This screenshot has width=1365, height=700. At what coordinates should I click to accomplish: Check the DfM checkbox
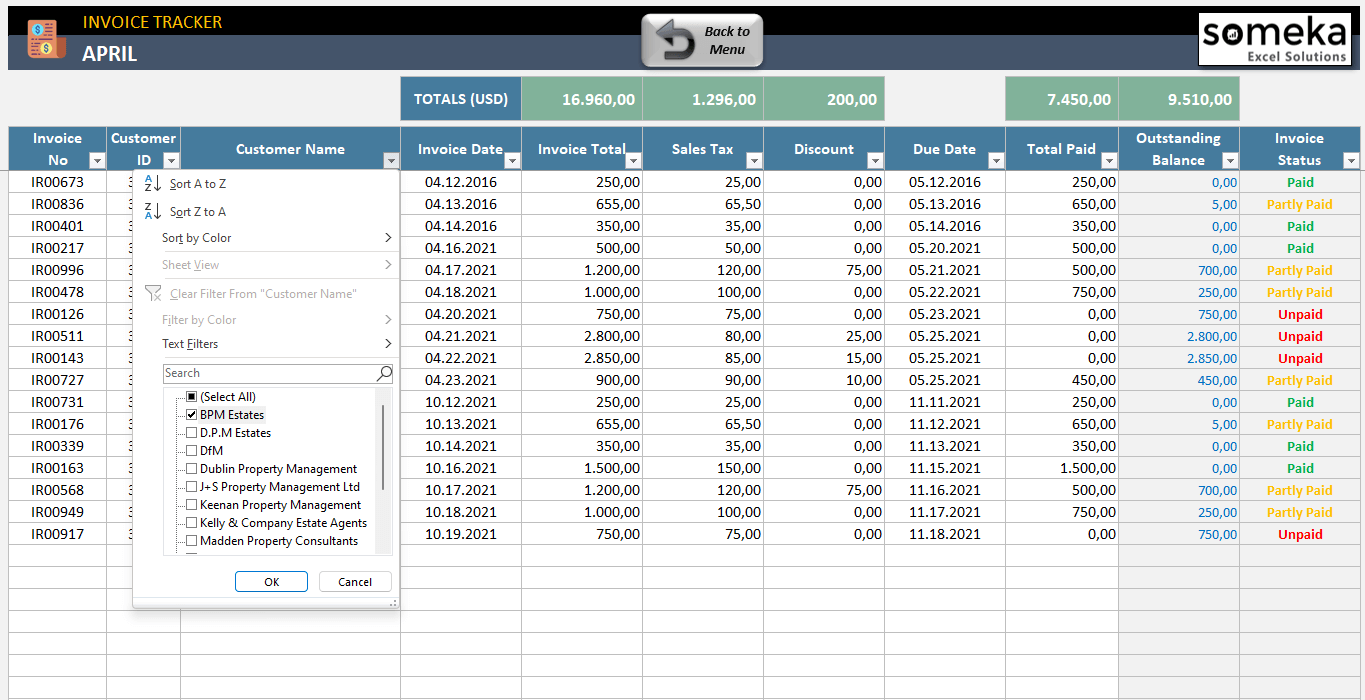[191, 451]
